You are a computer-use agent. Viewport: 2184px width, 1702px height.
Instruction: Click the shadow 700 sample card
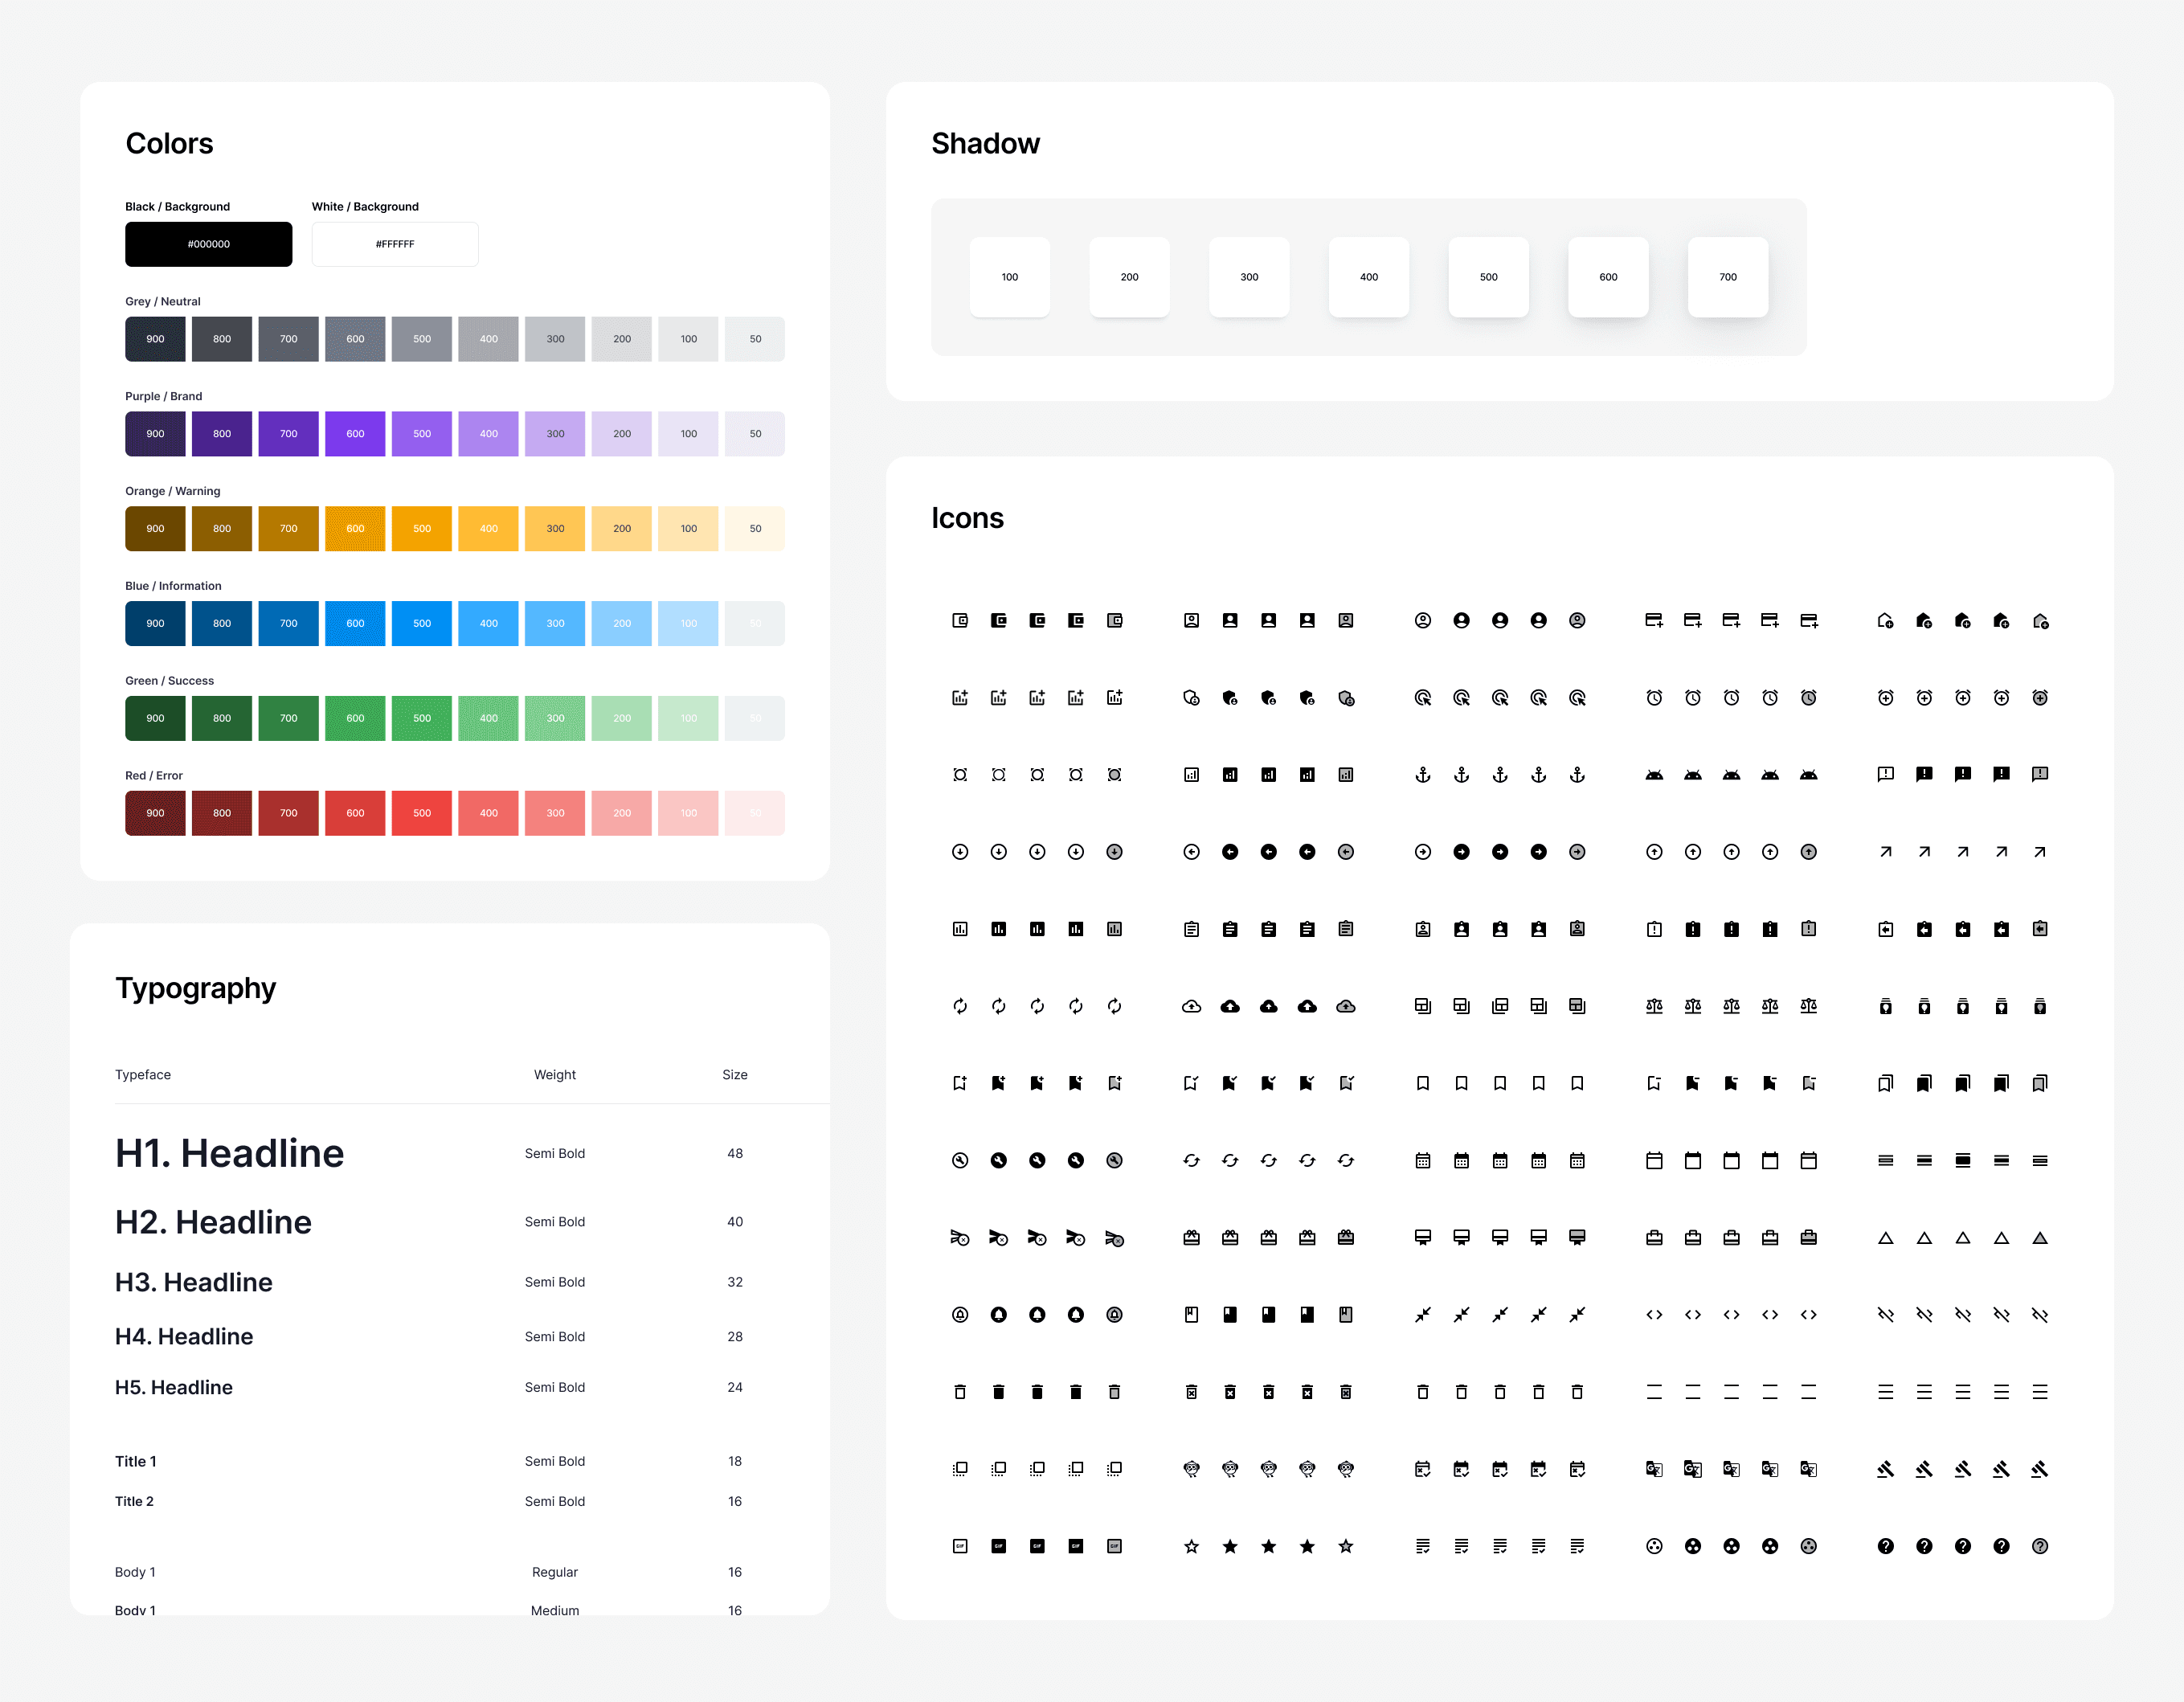pyautogui.click(x=1727, y=277)
